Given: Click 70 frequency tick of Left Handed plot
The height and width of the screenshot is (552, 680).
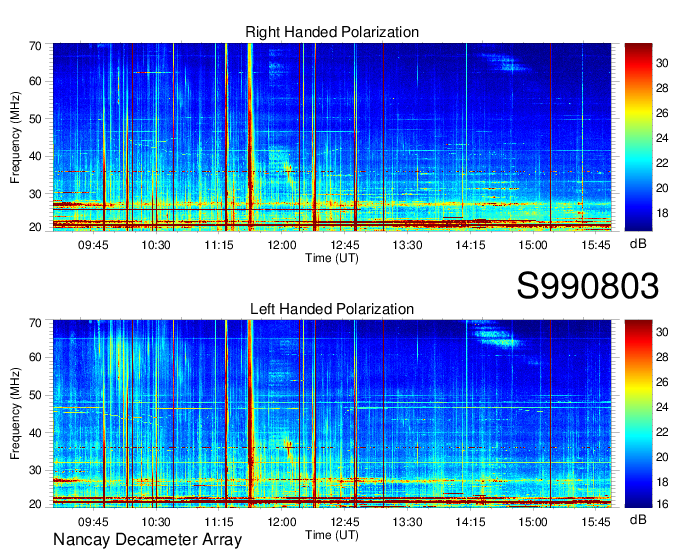Looking at the screenshot, I should tap(35, 323).
